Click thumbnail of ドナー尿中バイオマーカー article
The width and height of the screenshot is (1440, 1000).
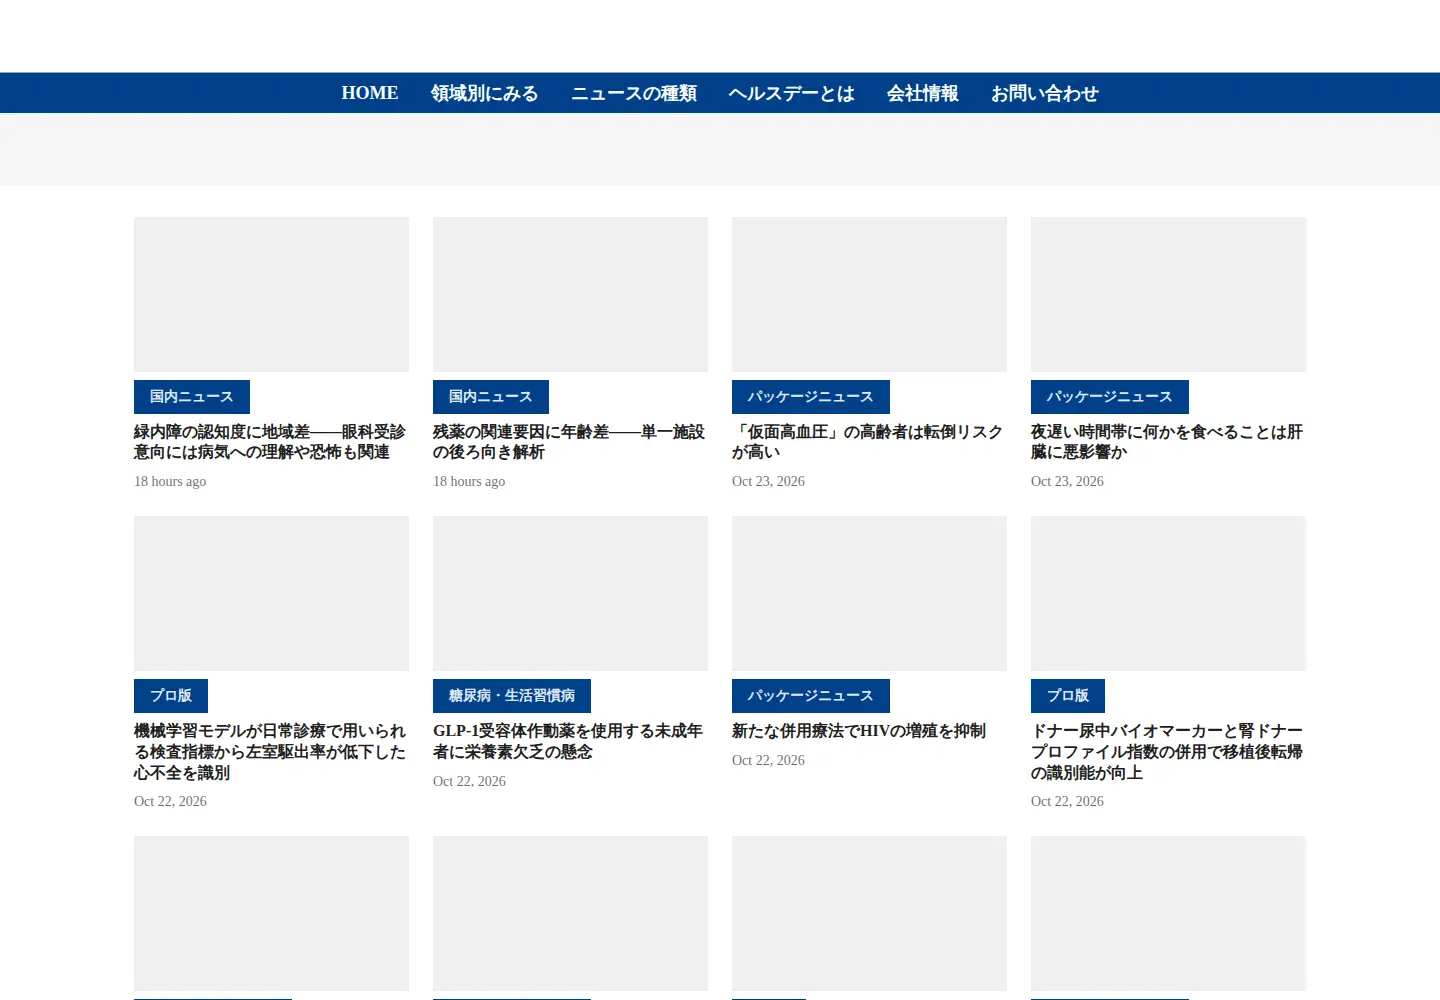[x=1168, y=593]
